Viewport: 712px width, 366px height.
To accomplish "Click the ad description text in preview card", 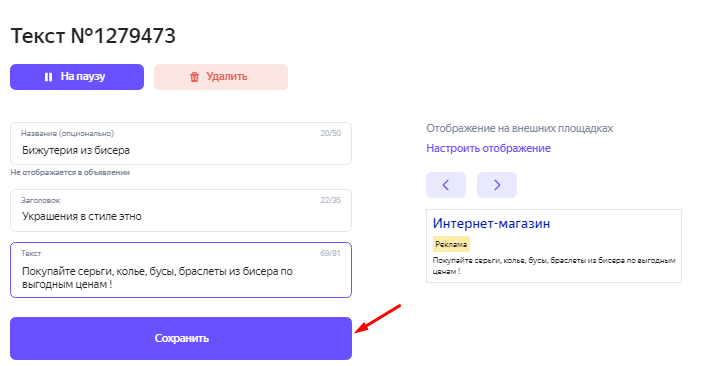I will coord(554,266).
